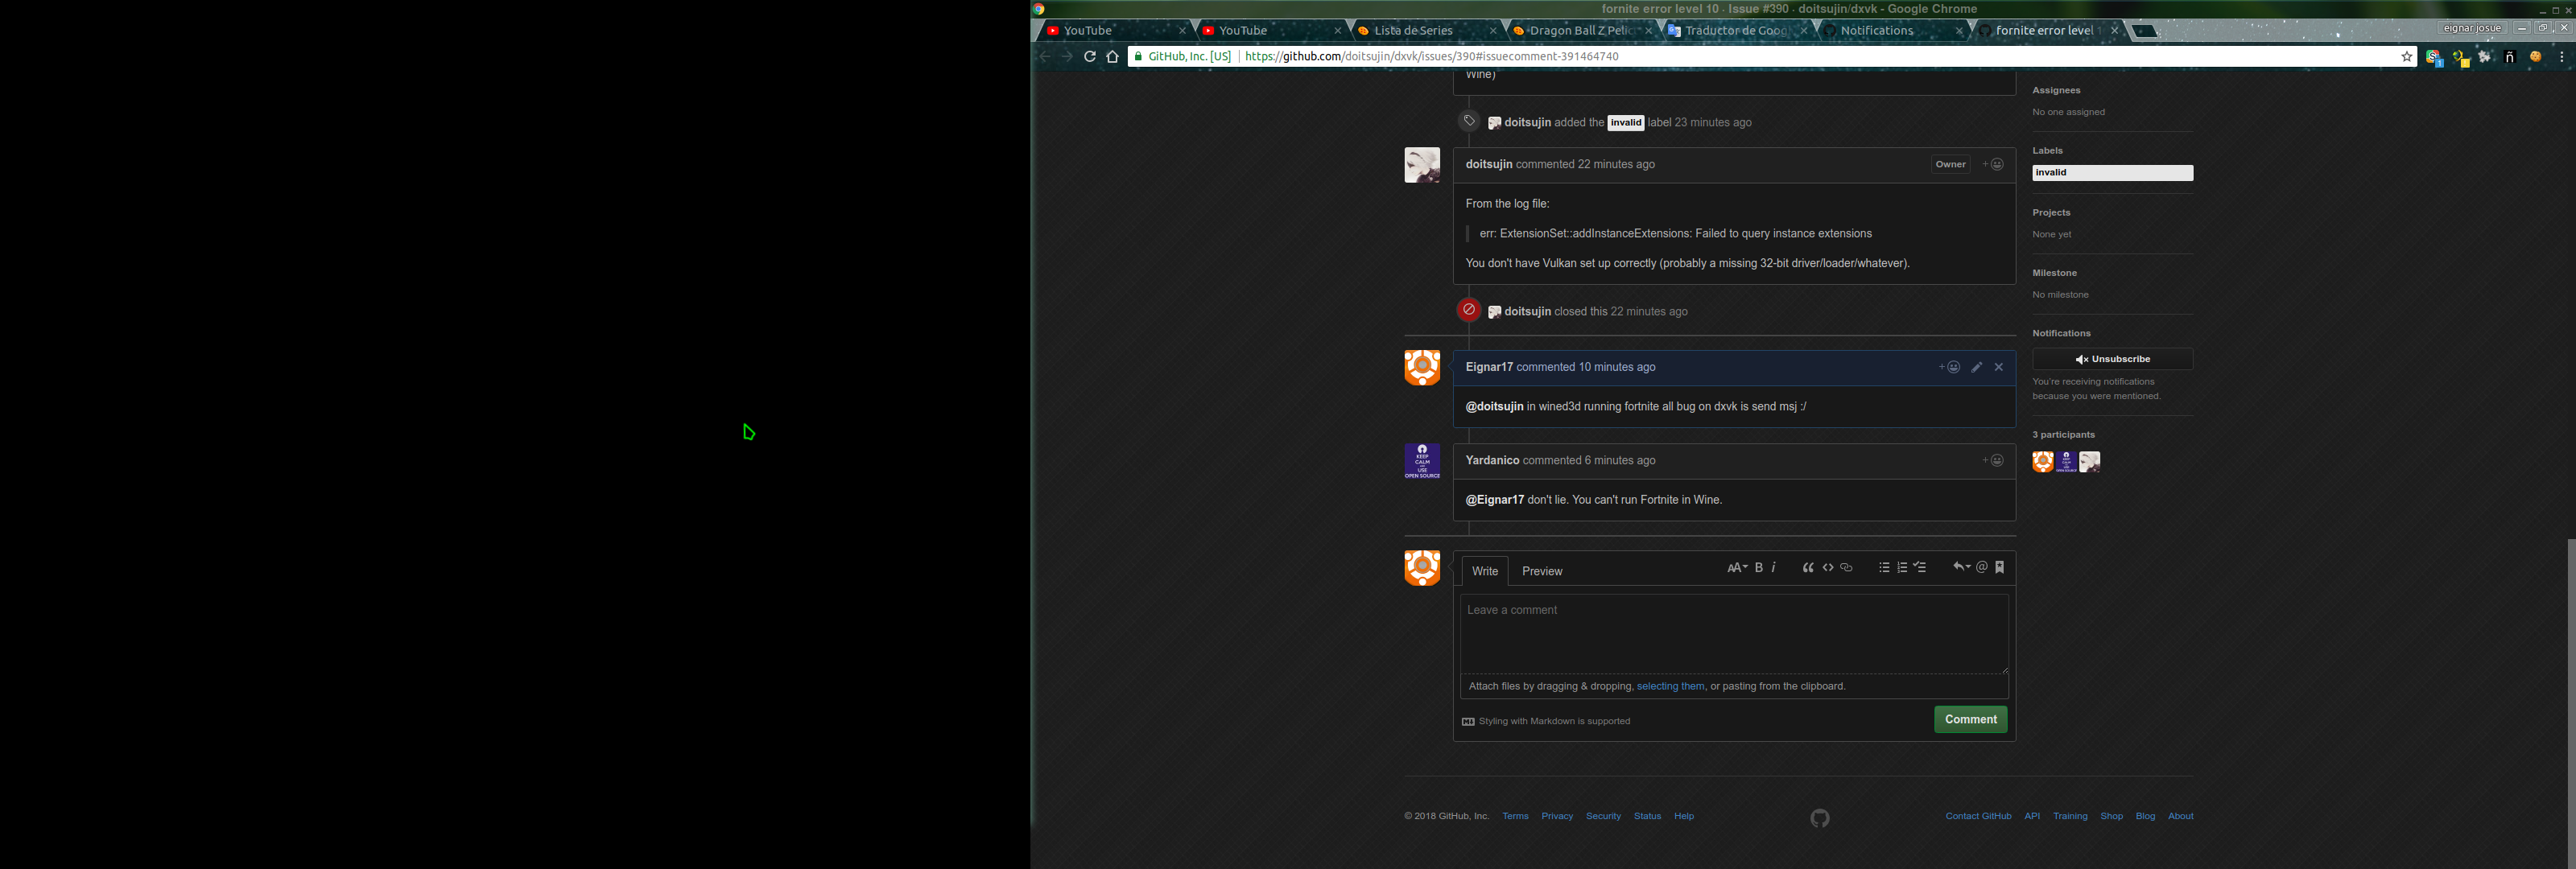Close the Lista de Series tab
The image size is (2576, 869).
tap(1493, 31)
